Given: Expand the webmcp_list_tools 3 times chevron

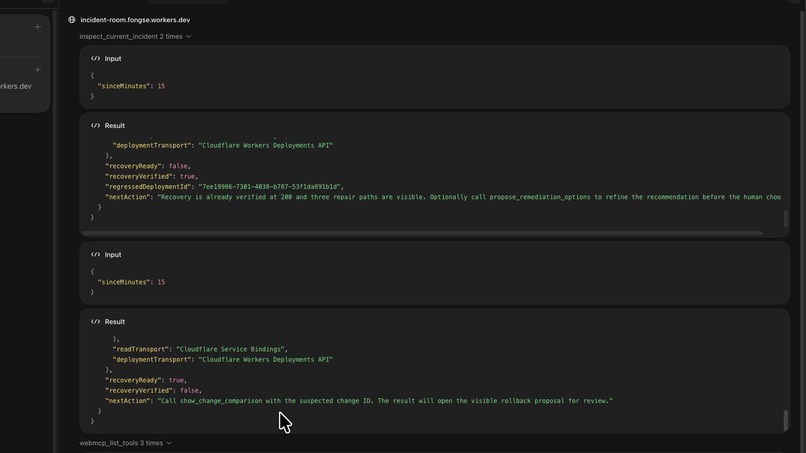Looking at the screenshot, I should click(169, 443).
